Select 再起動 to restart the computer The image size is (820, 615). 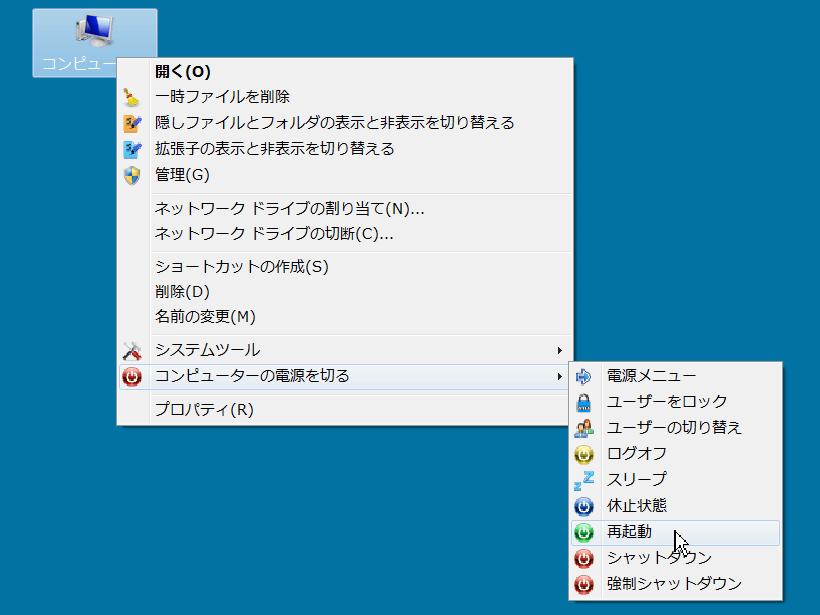pos(629,532)
